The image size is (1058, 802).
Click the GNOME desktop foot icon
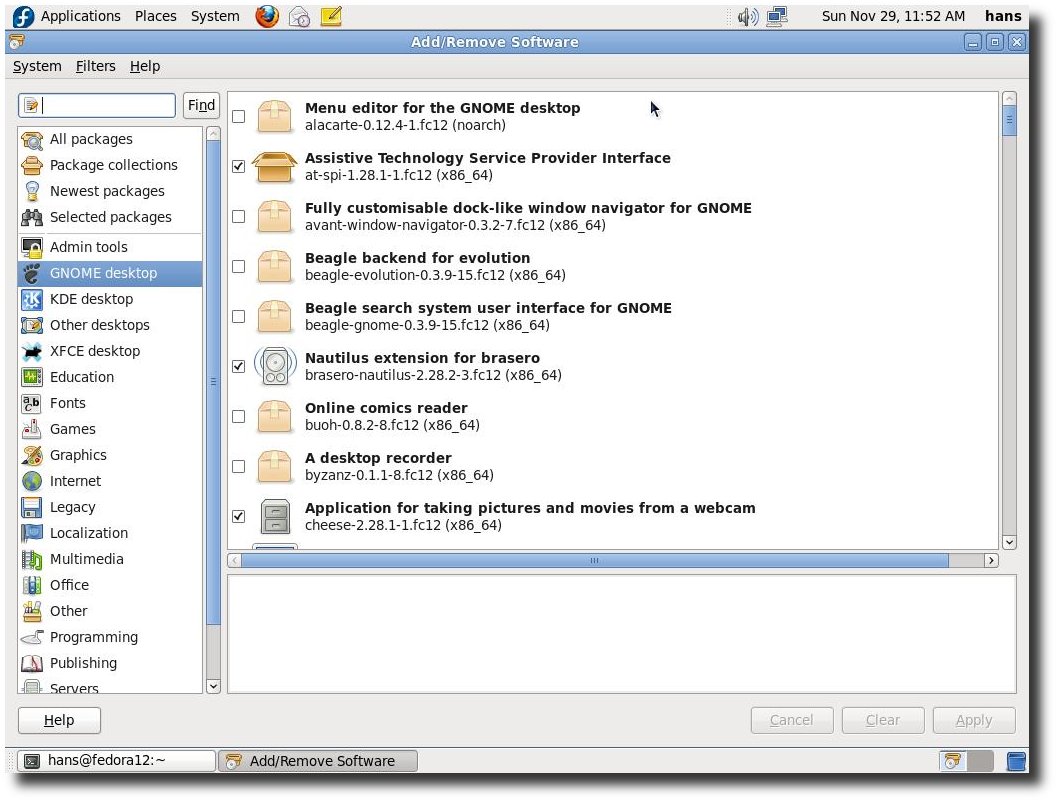tap(32, 273)
